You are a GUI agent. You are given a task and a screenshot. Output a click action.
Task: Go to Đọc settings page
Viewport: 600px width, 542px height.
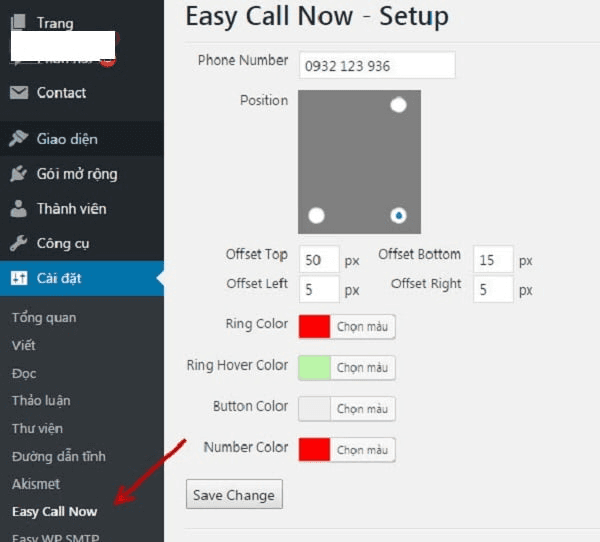(24, 373)
